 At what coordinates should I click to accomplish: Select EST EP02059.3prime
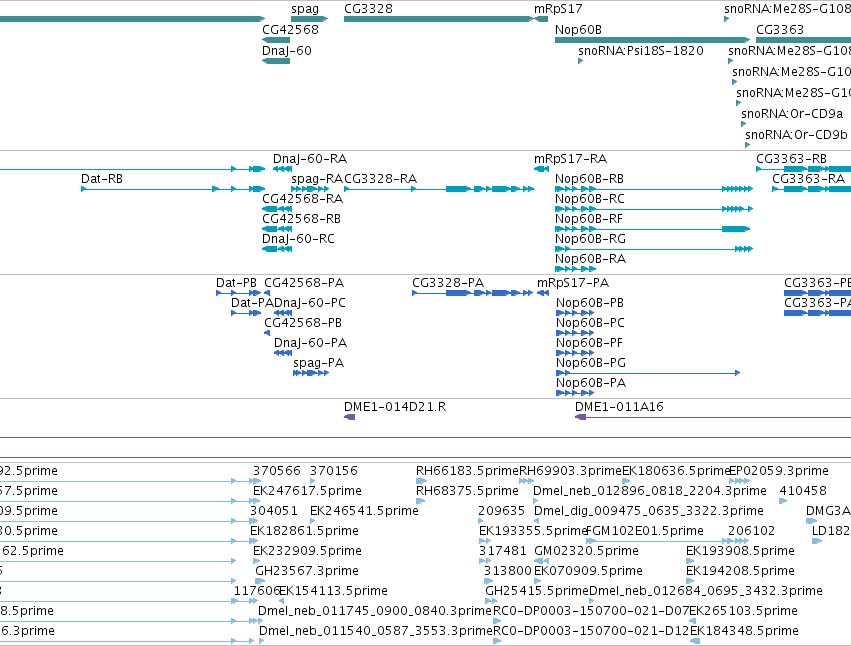point(779,471)
